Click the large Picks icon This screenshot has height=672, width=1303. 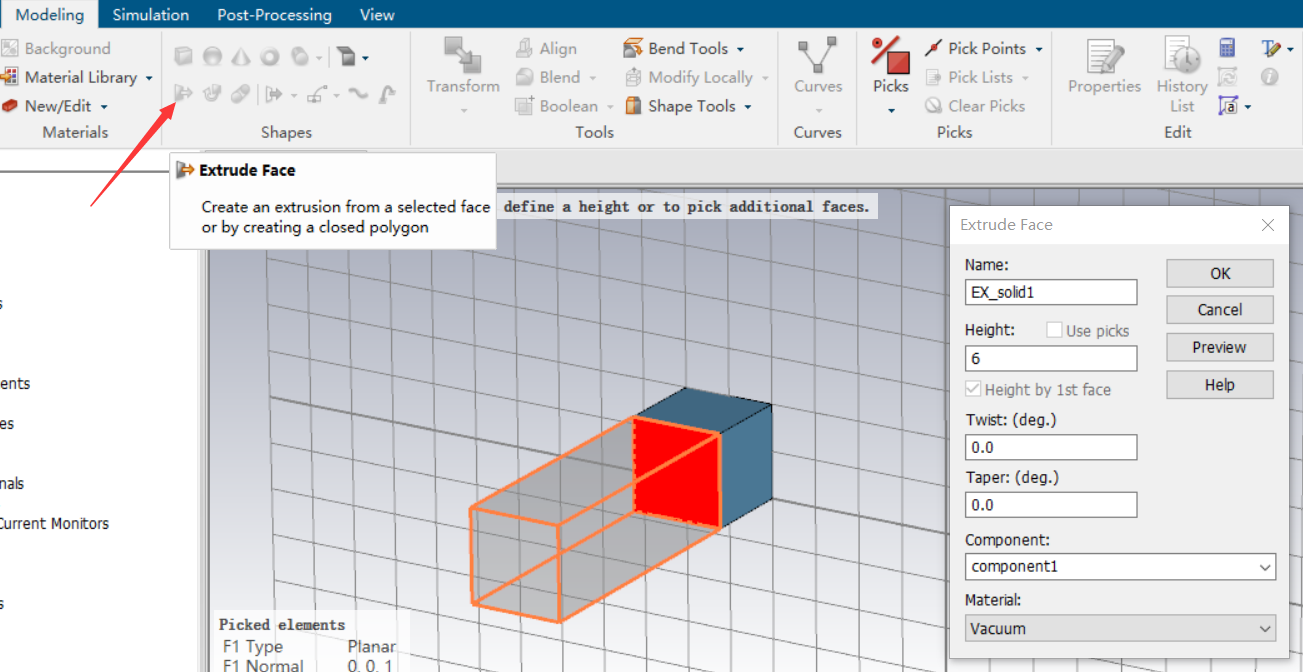click(x=890, y=55)
